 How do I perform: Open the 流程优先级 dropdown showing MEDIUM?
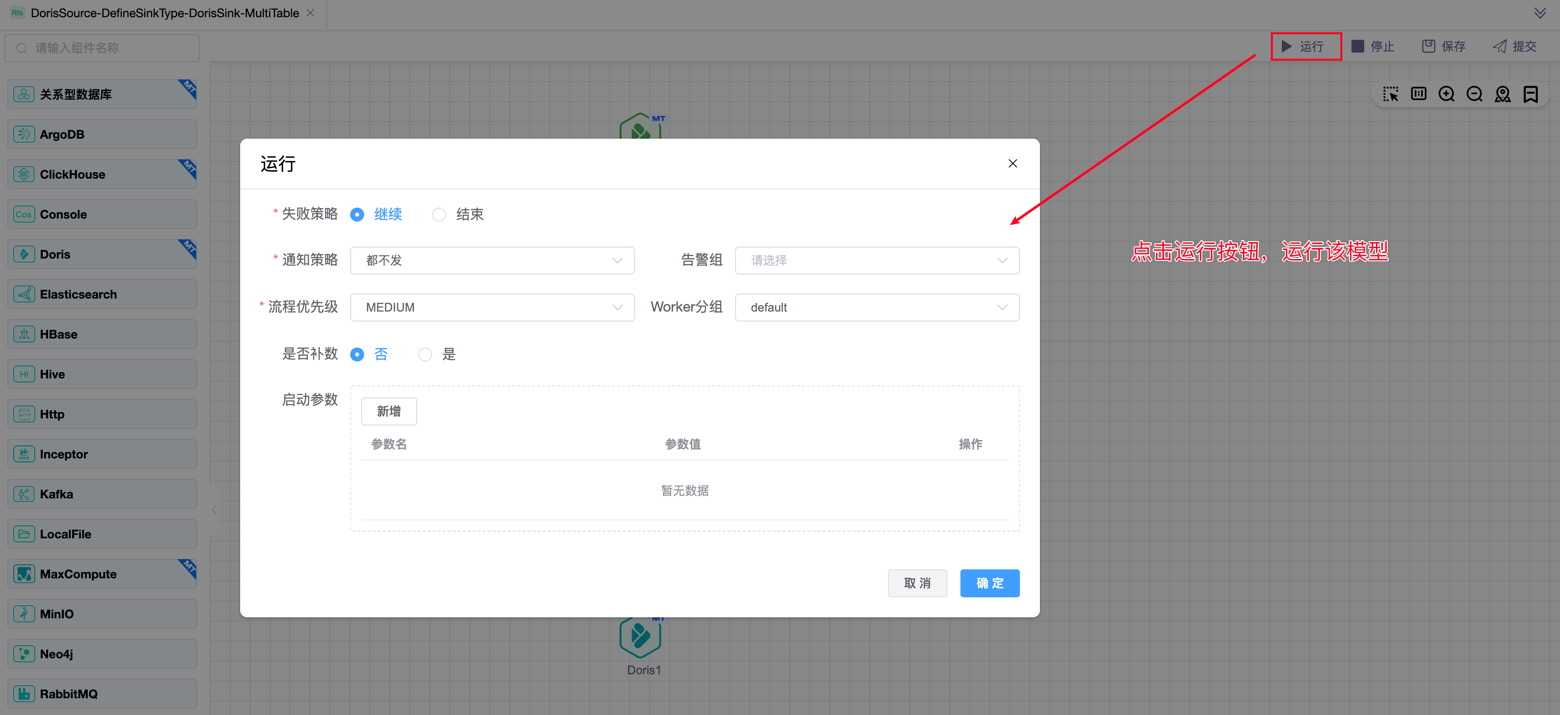point(492,307)
